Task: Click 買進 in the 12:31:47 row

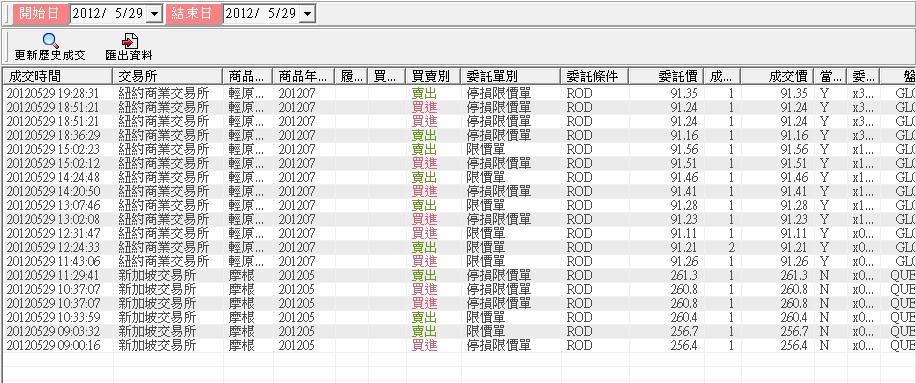Action: [424, 234]
